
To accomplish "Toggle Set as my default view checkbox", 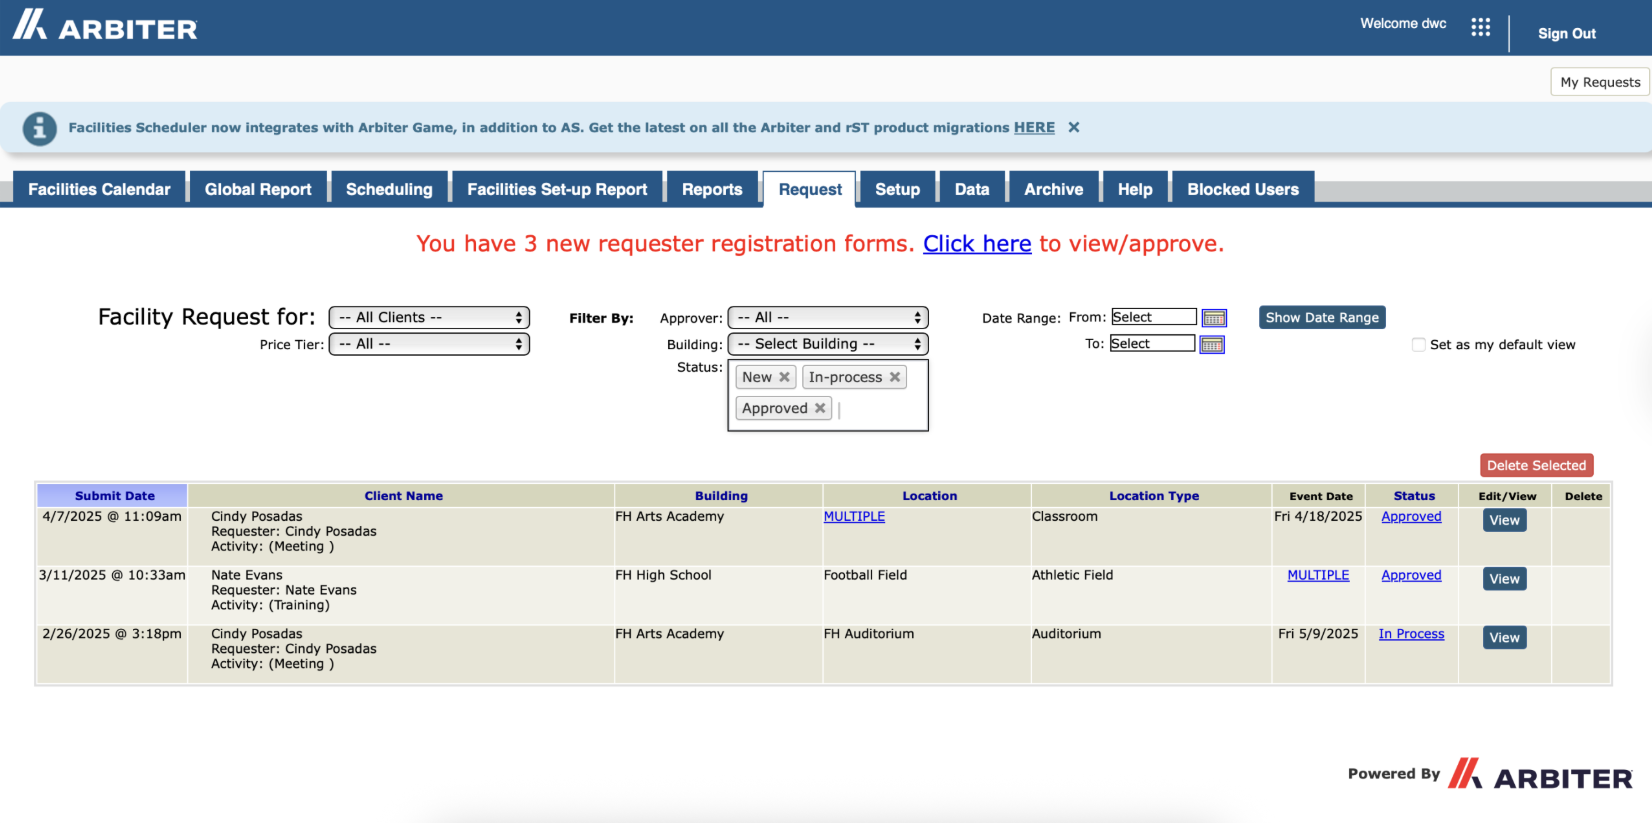I will 1418,345.
